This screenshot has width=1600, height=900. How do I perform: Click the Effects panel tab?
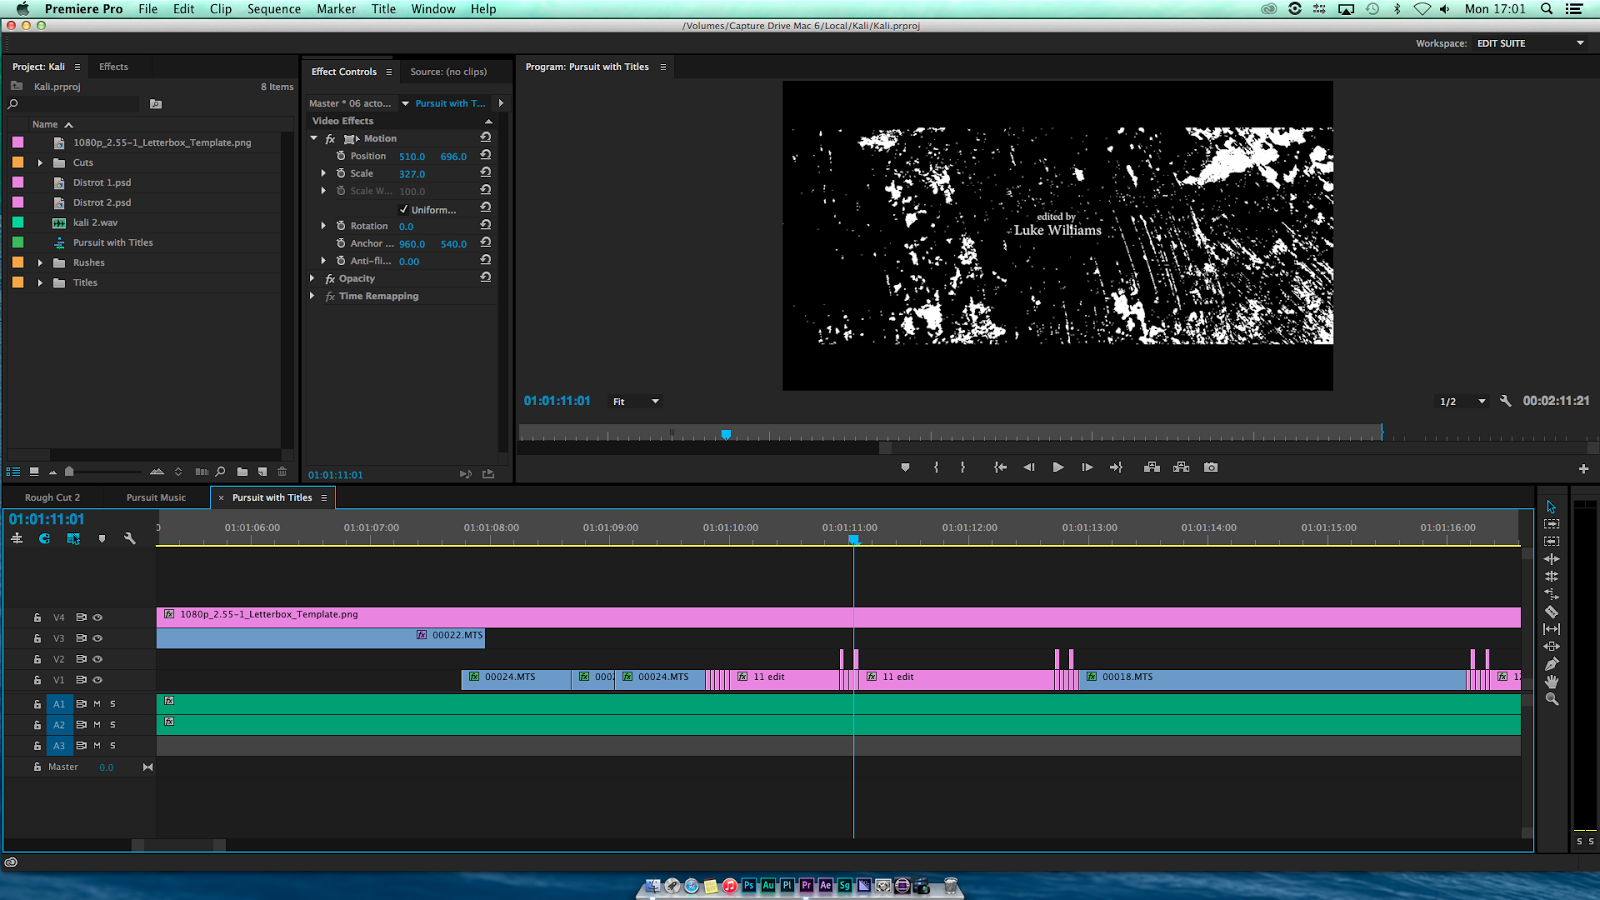pos(114,66)
